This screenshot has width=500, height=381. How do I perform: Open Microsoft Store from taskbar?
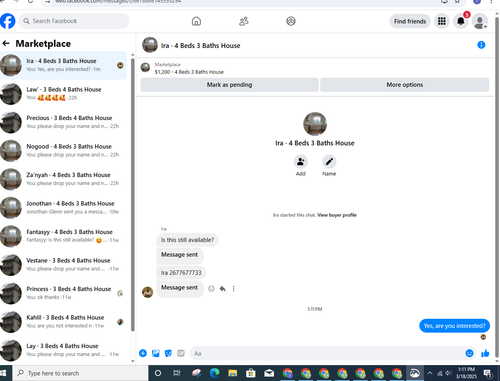coord(251,373)
